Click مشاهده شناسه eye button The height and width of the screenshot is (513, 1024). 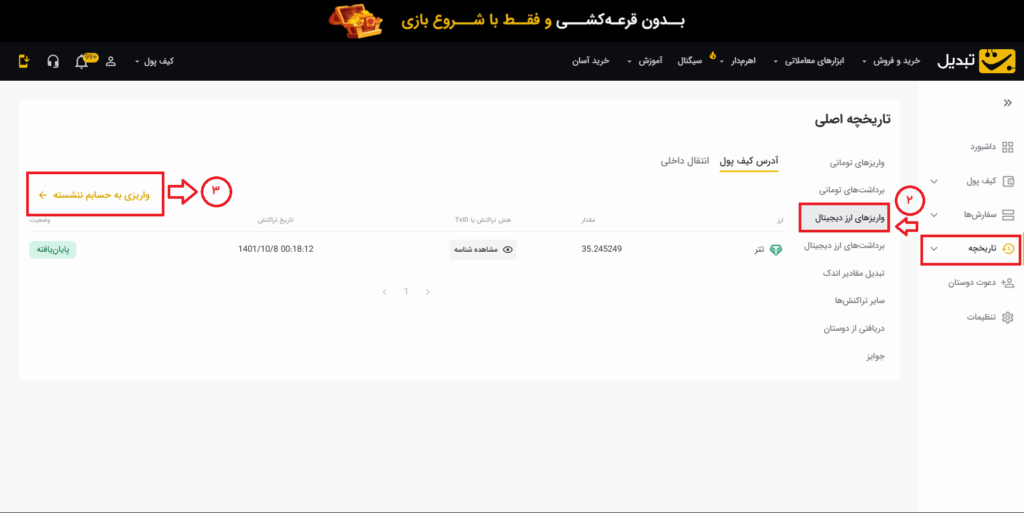pyautogui.click(x=483, y=250)
